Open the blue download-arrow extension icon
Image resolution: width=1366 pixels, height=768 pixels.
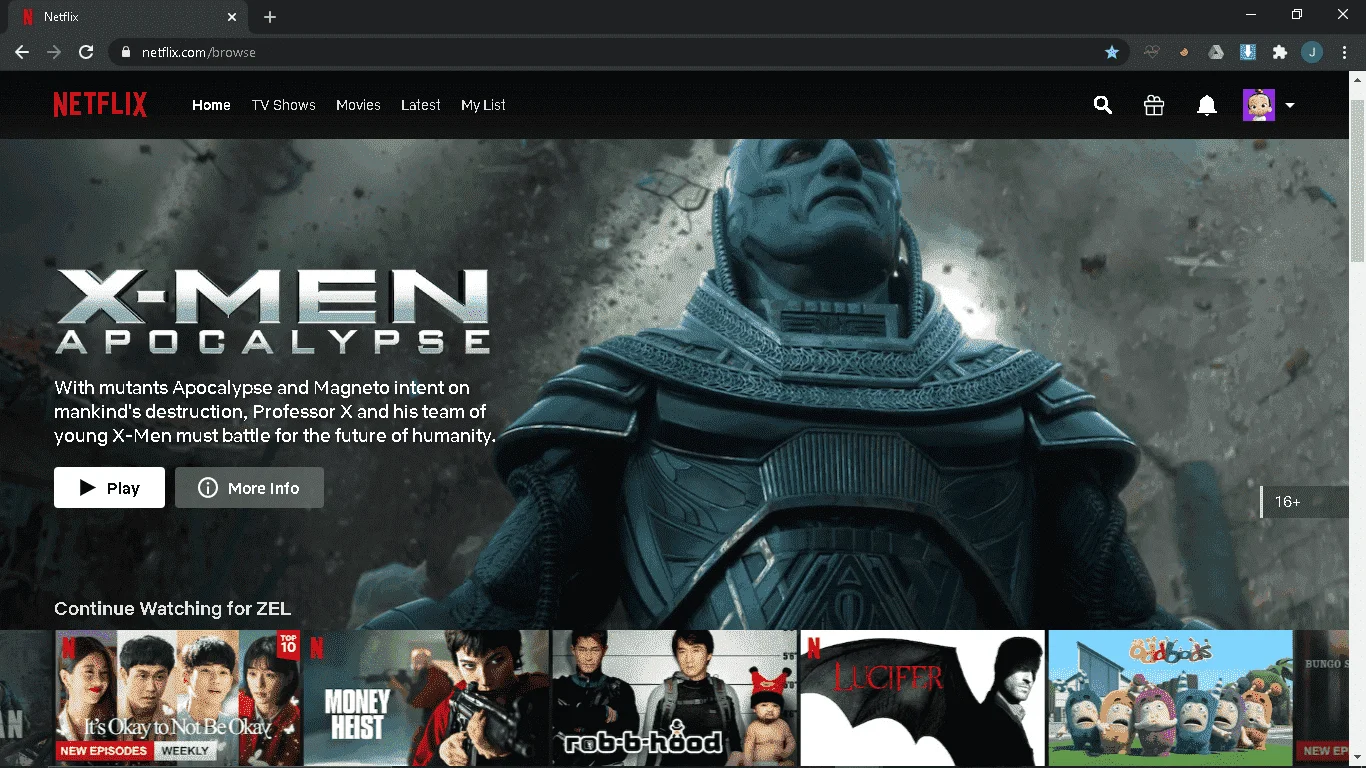pyautogui.click(x=1248, y=52)
